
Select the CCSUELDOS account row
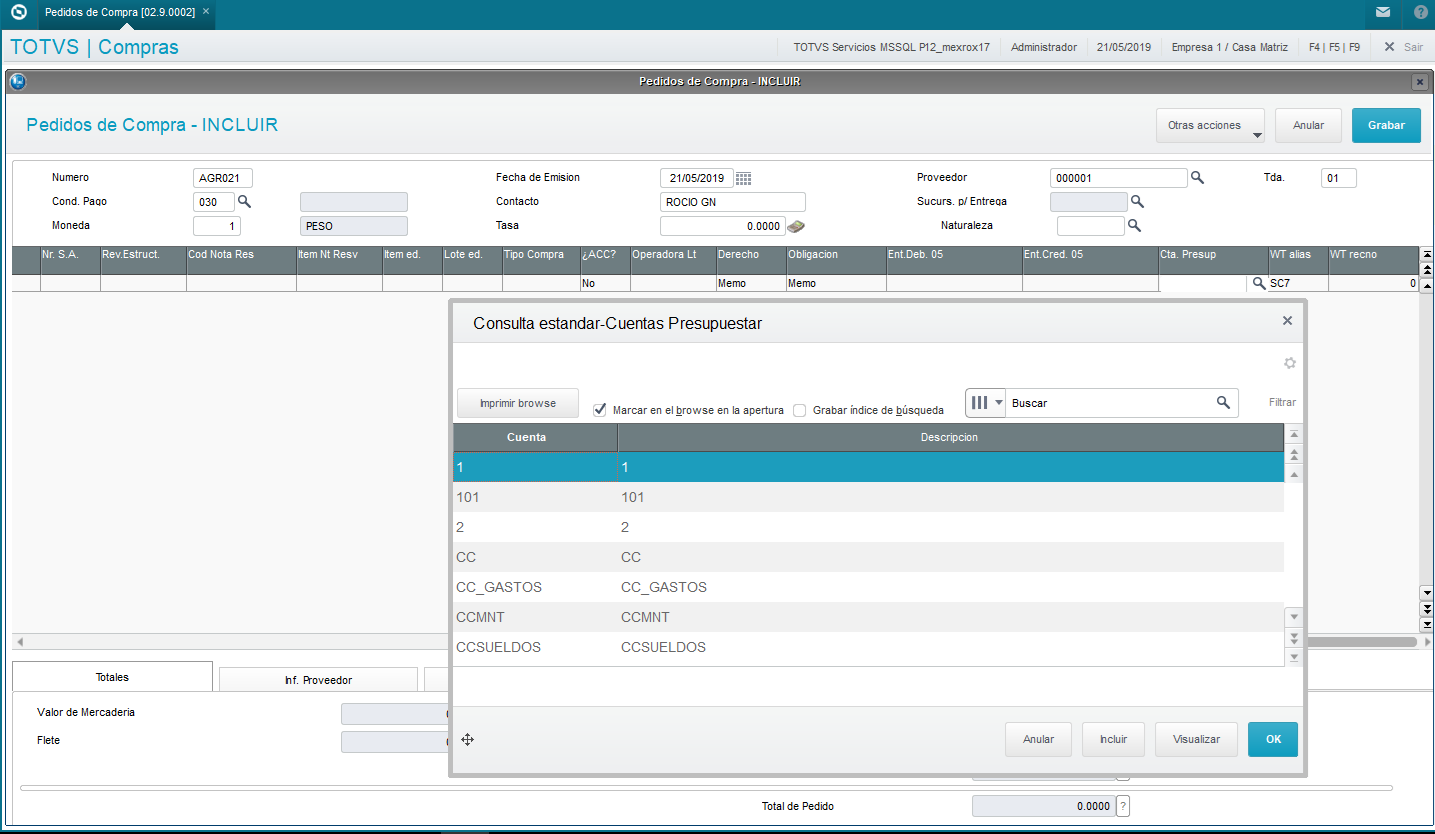click(x=868, y=647)
